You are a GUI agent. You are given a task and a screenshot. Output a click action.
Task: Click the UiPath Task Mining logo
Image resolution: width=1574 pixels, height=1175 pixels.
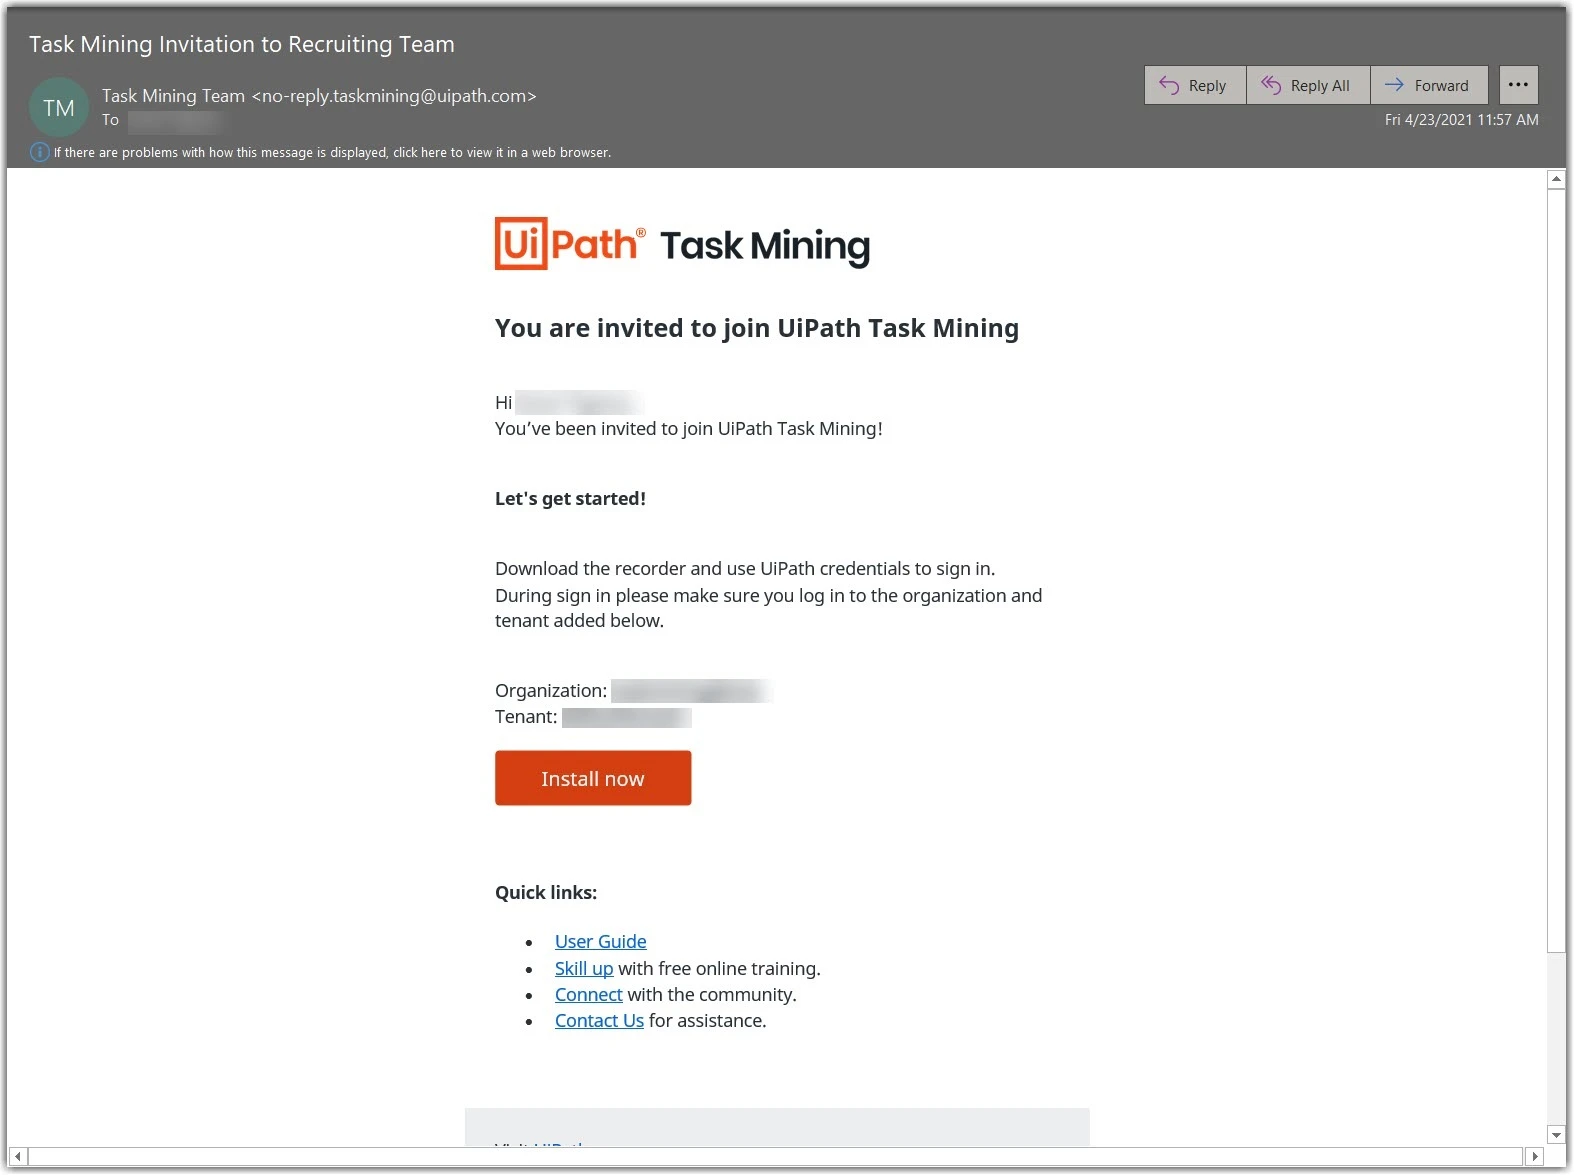click(682, 244)
